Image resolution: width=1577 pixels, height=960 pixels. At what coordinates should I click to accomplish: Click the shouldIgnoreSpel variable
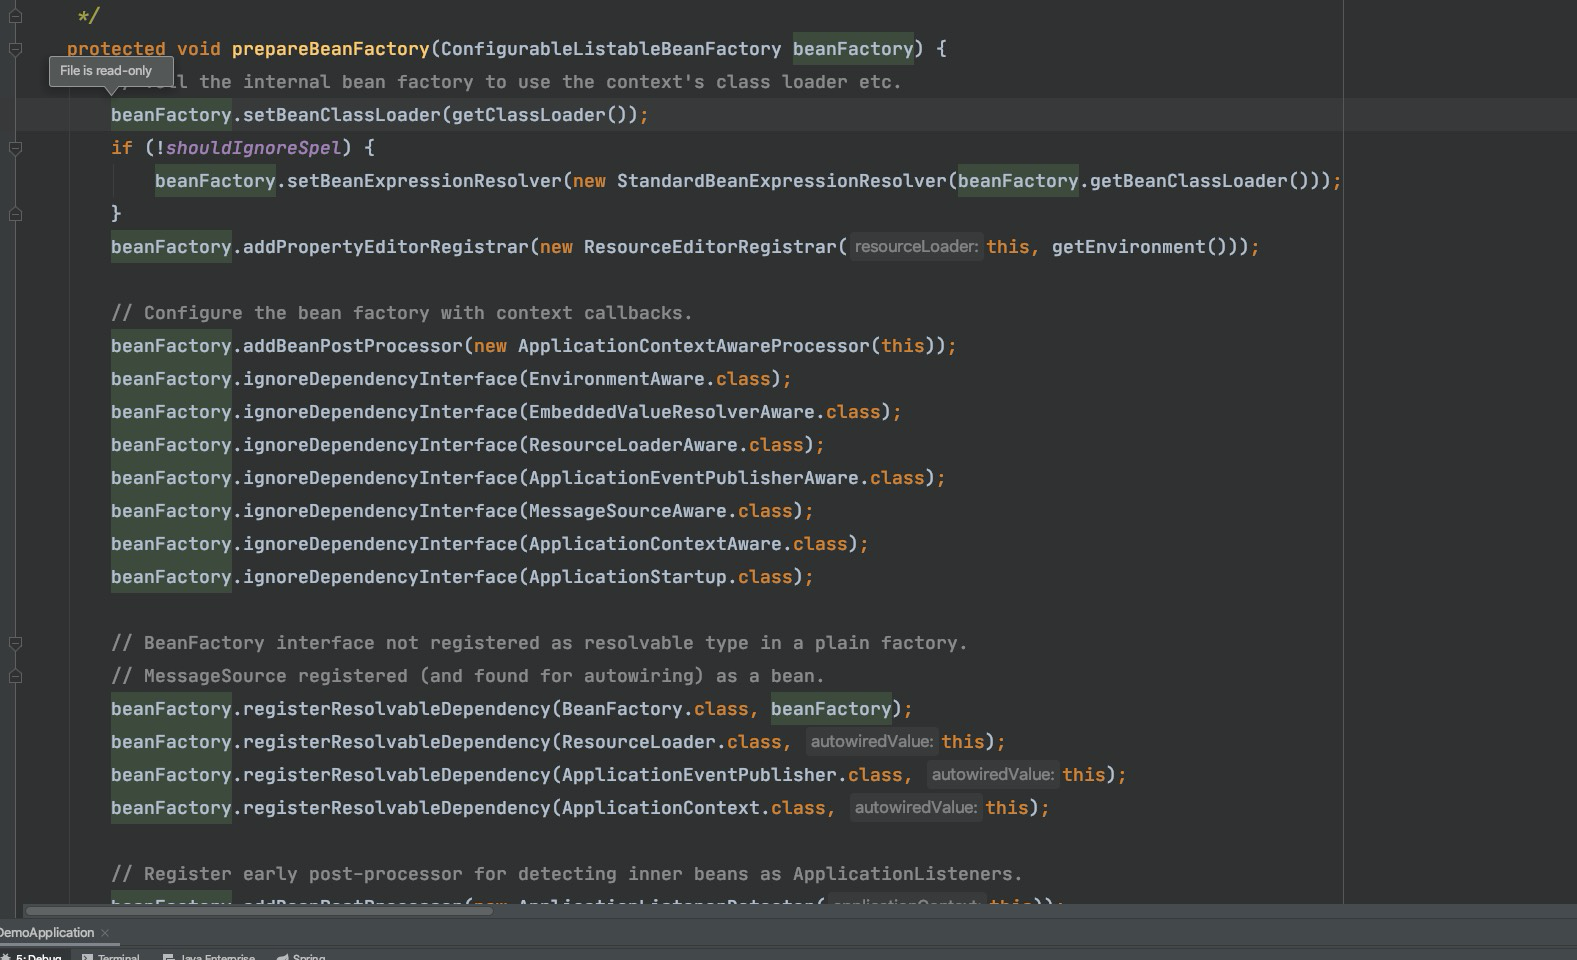click(254, 148)
